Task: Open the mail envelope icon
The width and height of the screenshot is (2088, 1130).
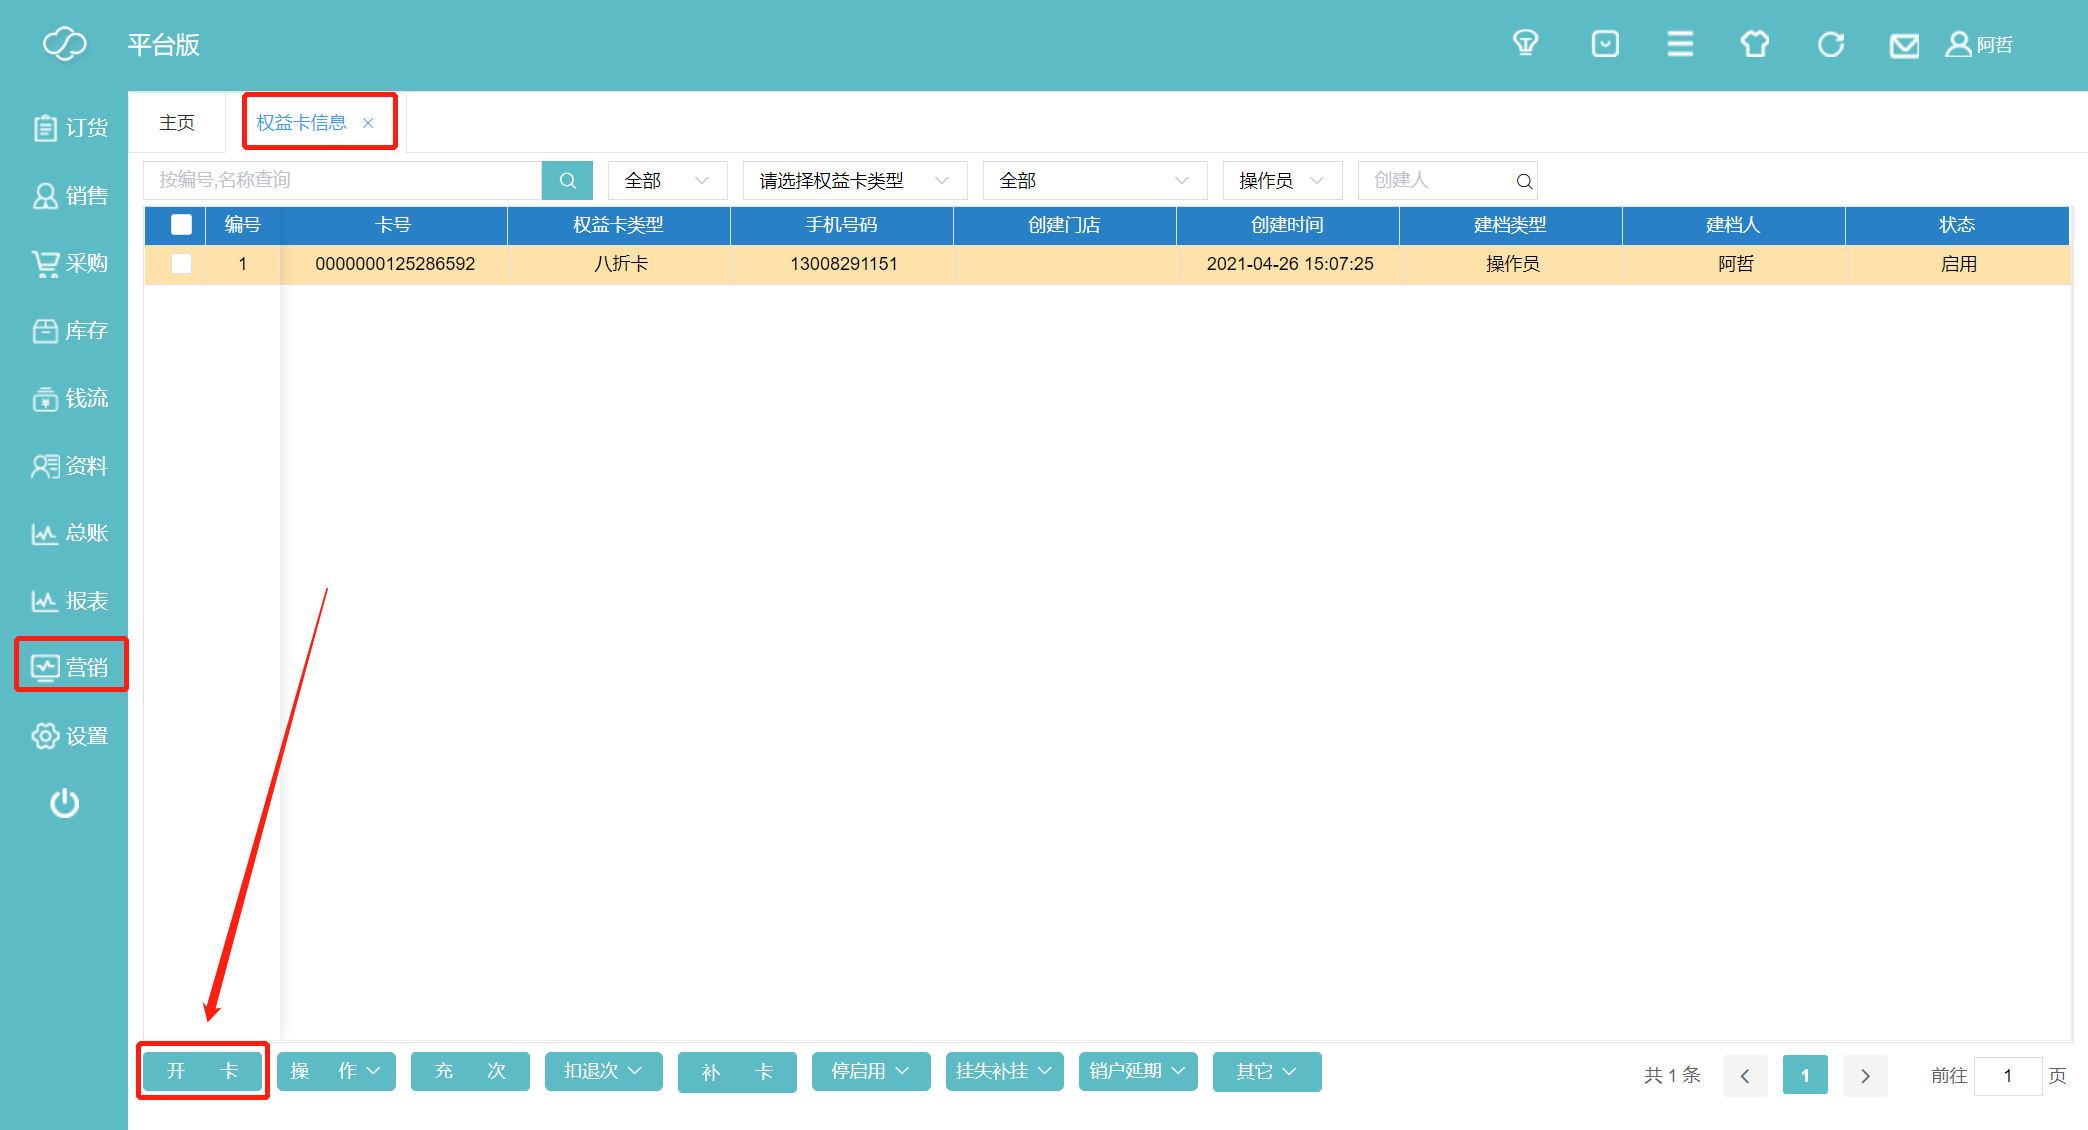Action: [x=1904, y=45]
